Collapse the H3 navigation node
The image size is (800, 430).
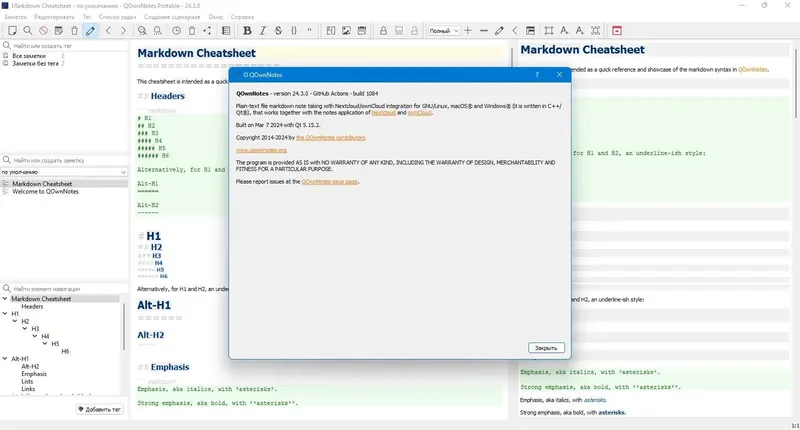tap(25, 329)
